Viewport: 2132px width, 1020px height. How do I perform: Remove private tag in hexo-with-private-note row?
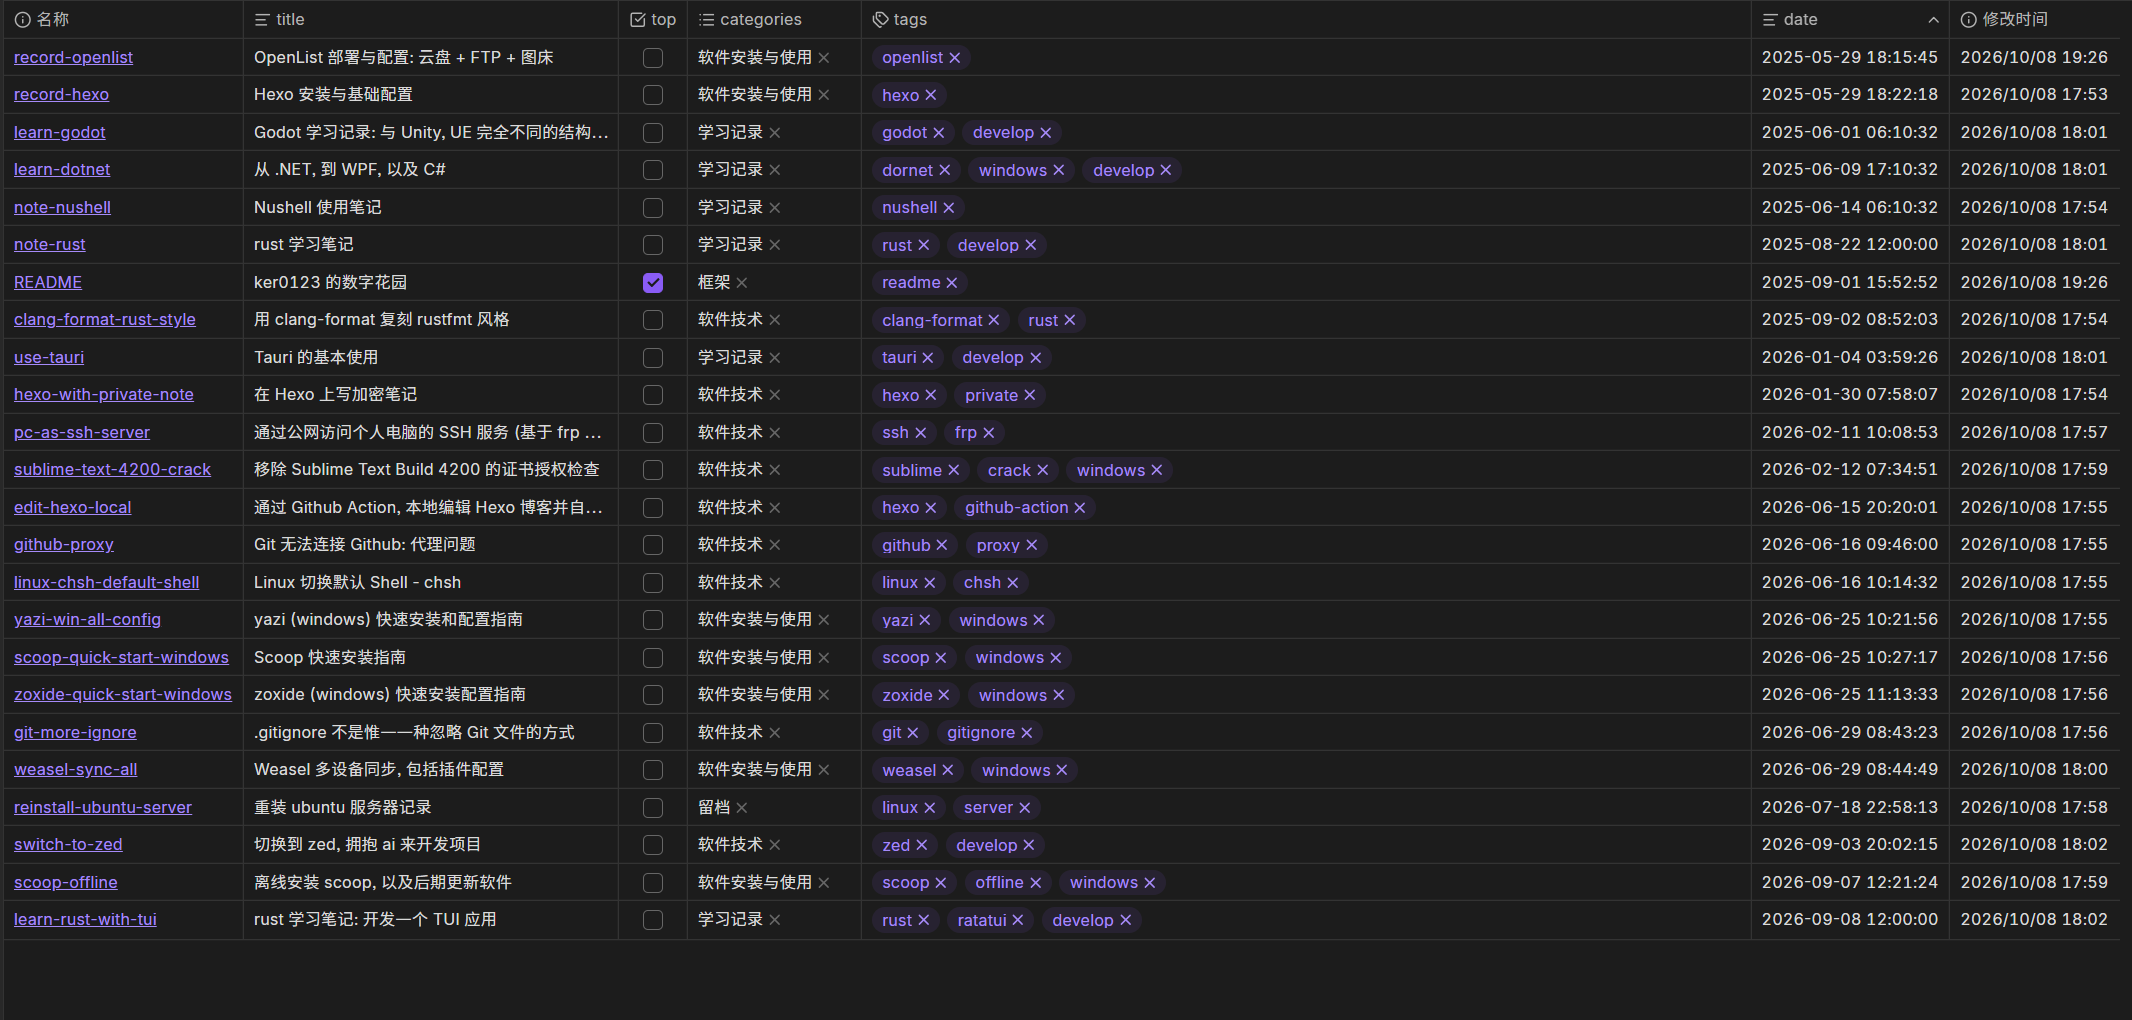click(x=1030, y=396)
